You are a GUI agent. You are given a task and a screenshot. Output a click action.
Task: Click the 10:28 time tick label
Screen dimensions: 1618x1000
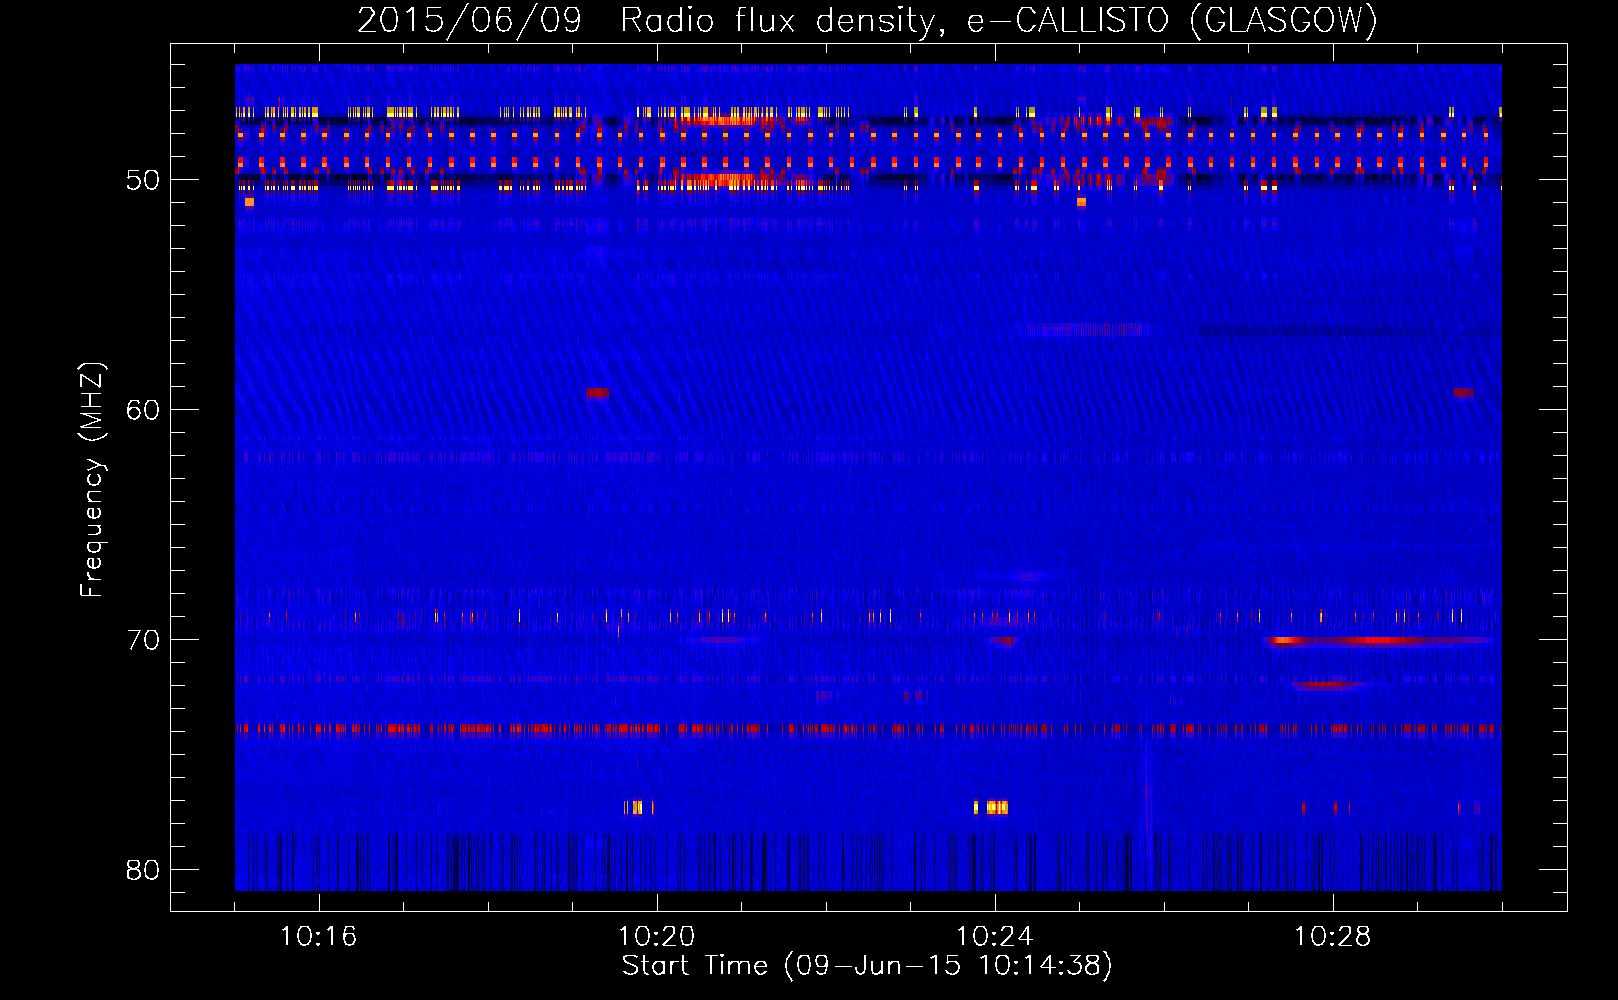coord(1332,937)
